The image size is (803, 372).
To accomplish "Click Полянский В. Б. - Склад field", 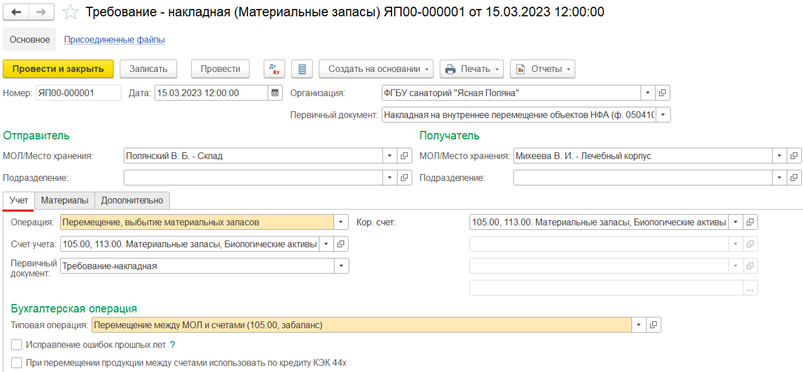I will click(x=253, y=156).
